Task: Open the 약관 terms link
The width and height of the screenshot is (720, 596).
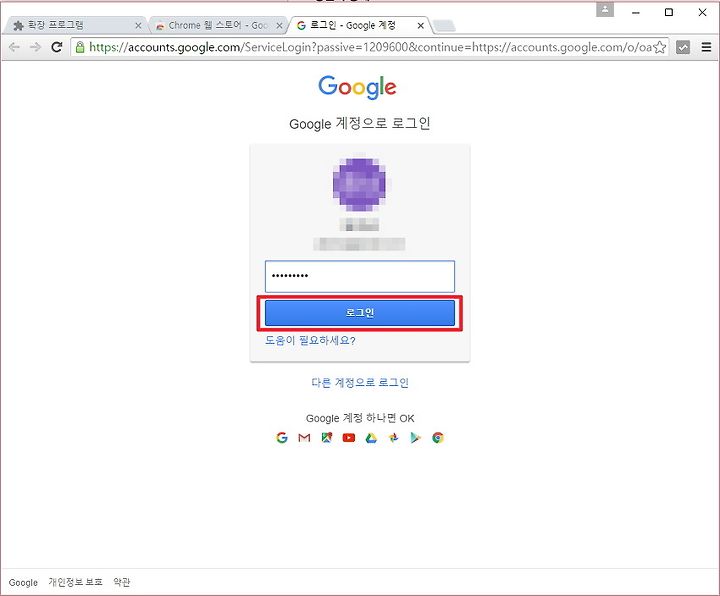Action: pyautogui.click(x=122, y=582)
